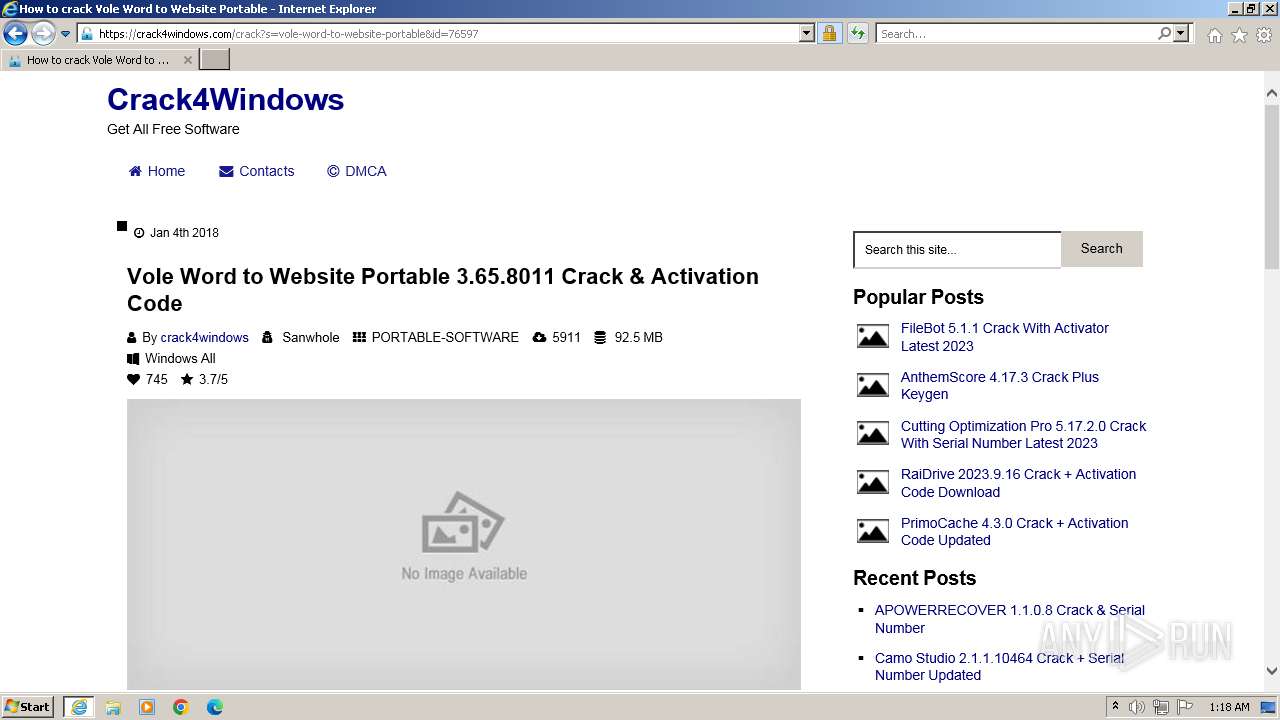Show hidden system tray icons arrow
The height and width of the screenshot is (720, 1280).
[1115, 707]
